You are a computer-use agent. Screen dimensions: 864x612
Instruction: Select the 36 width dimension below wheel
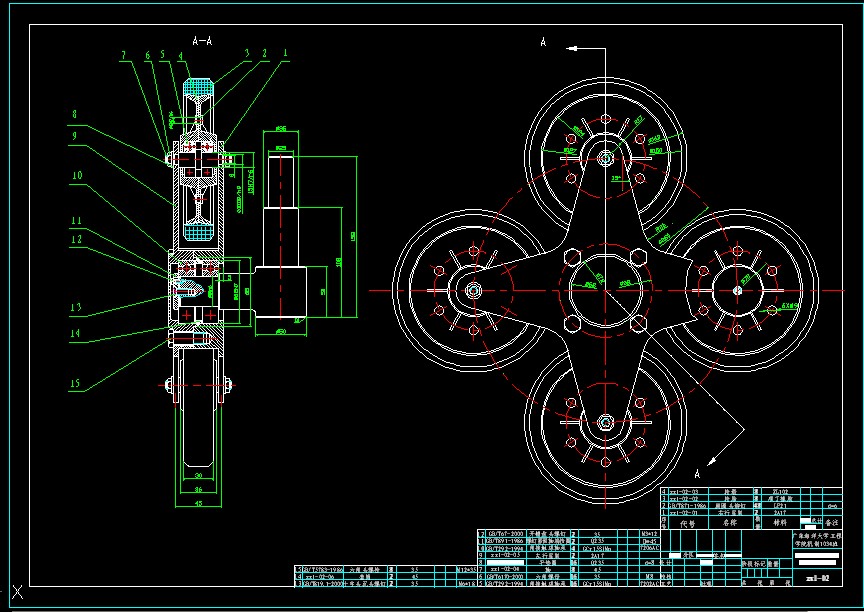pyautogui.click(x=197, y=490)
